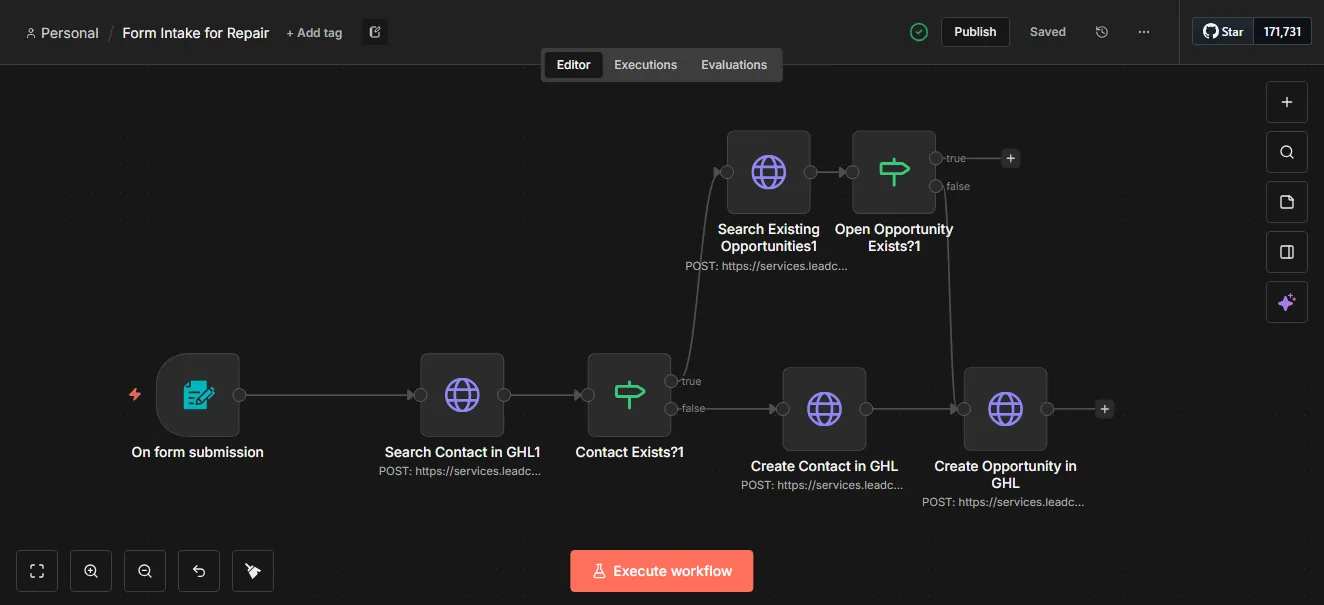
Task: Open the Search Existing Opportunities1 node
Action: [769, 172]
